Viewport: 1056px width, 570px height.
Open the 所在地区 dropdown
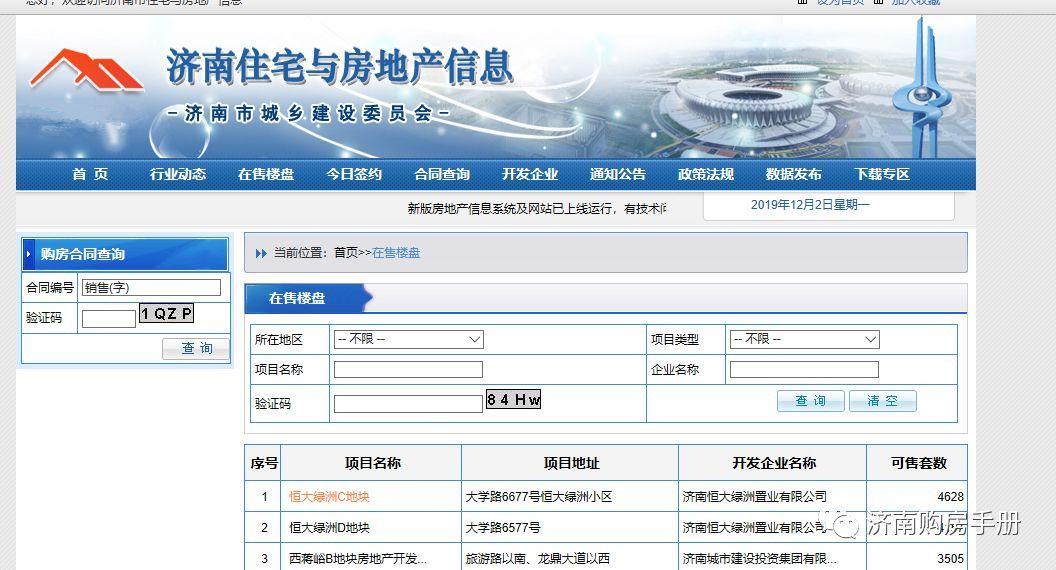coord(408,339)
